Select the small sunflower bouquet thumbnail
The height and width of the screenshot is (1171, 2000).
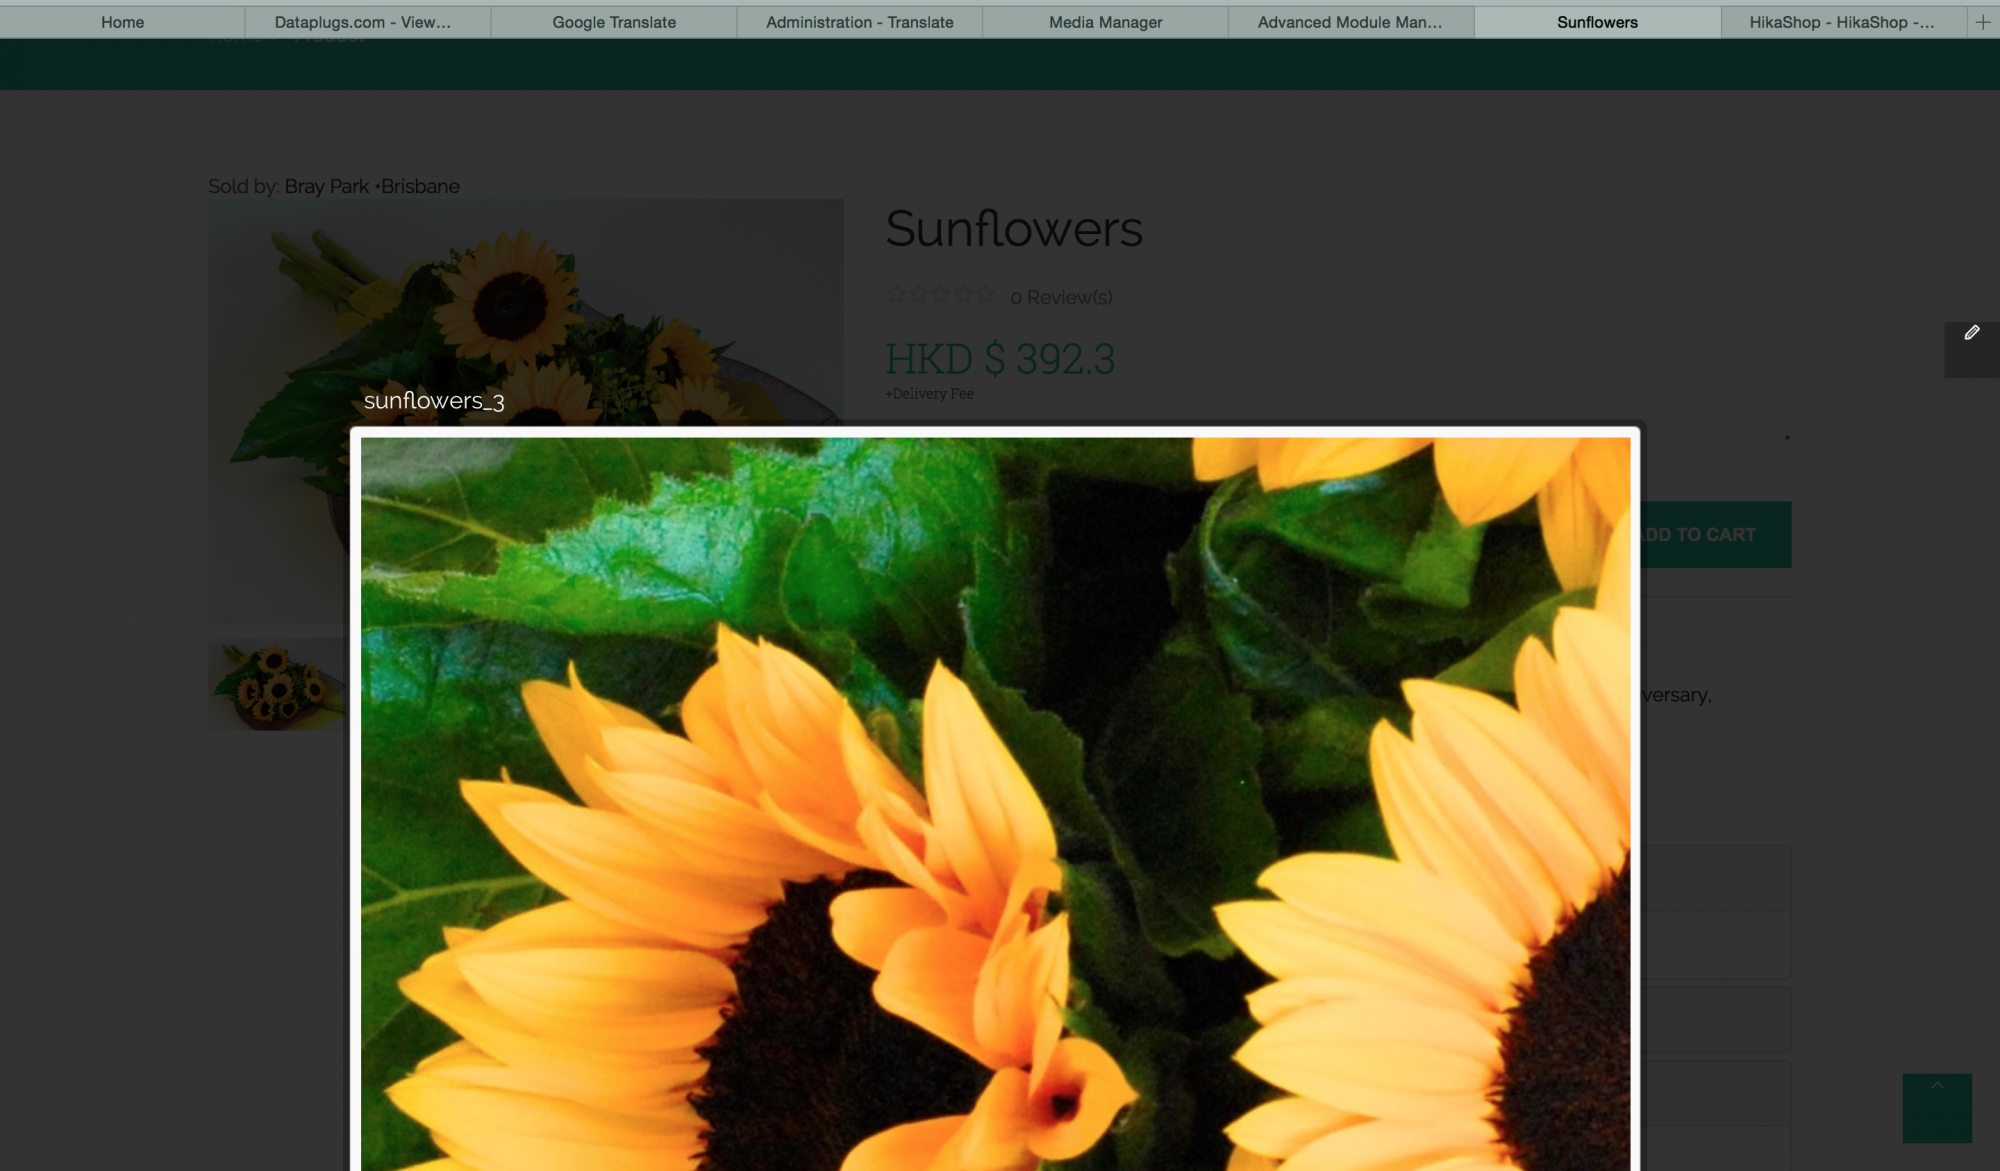(x=276, y=685)
